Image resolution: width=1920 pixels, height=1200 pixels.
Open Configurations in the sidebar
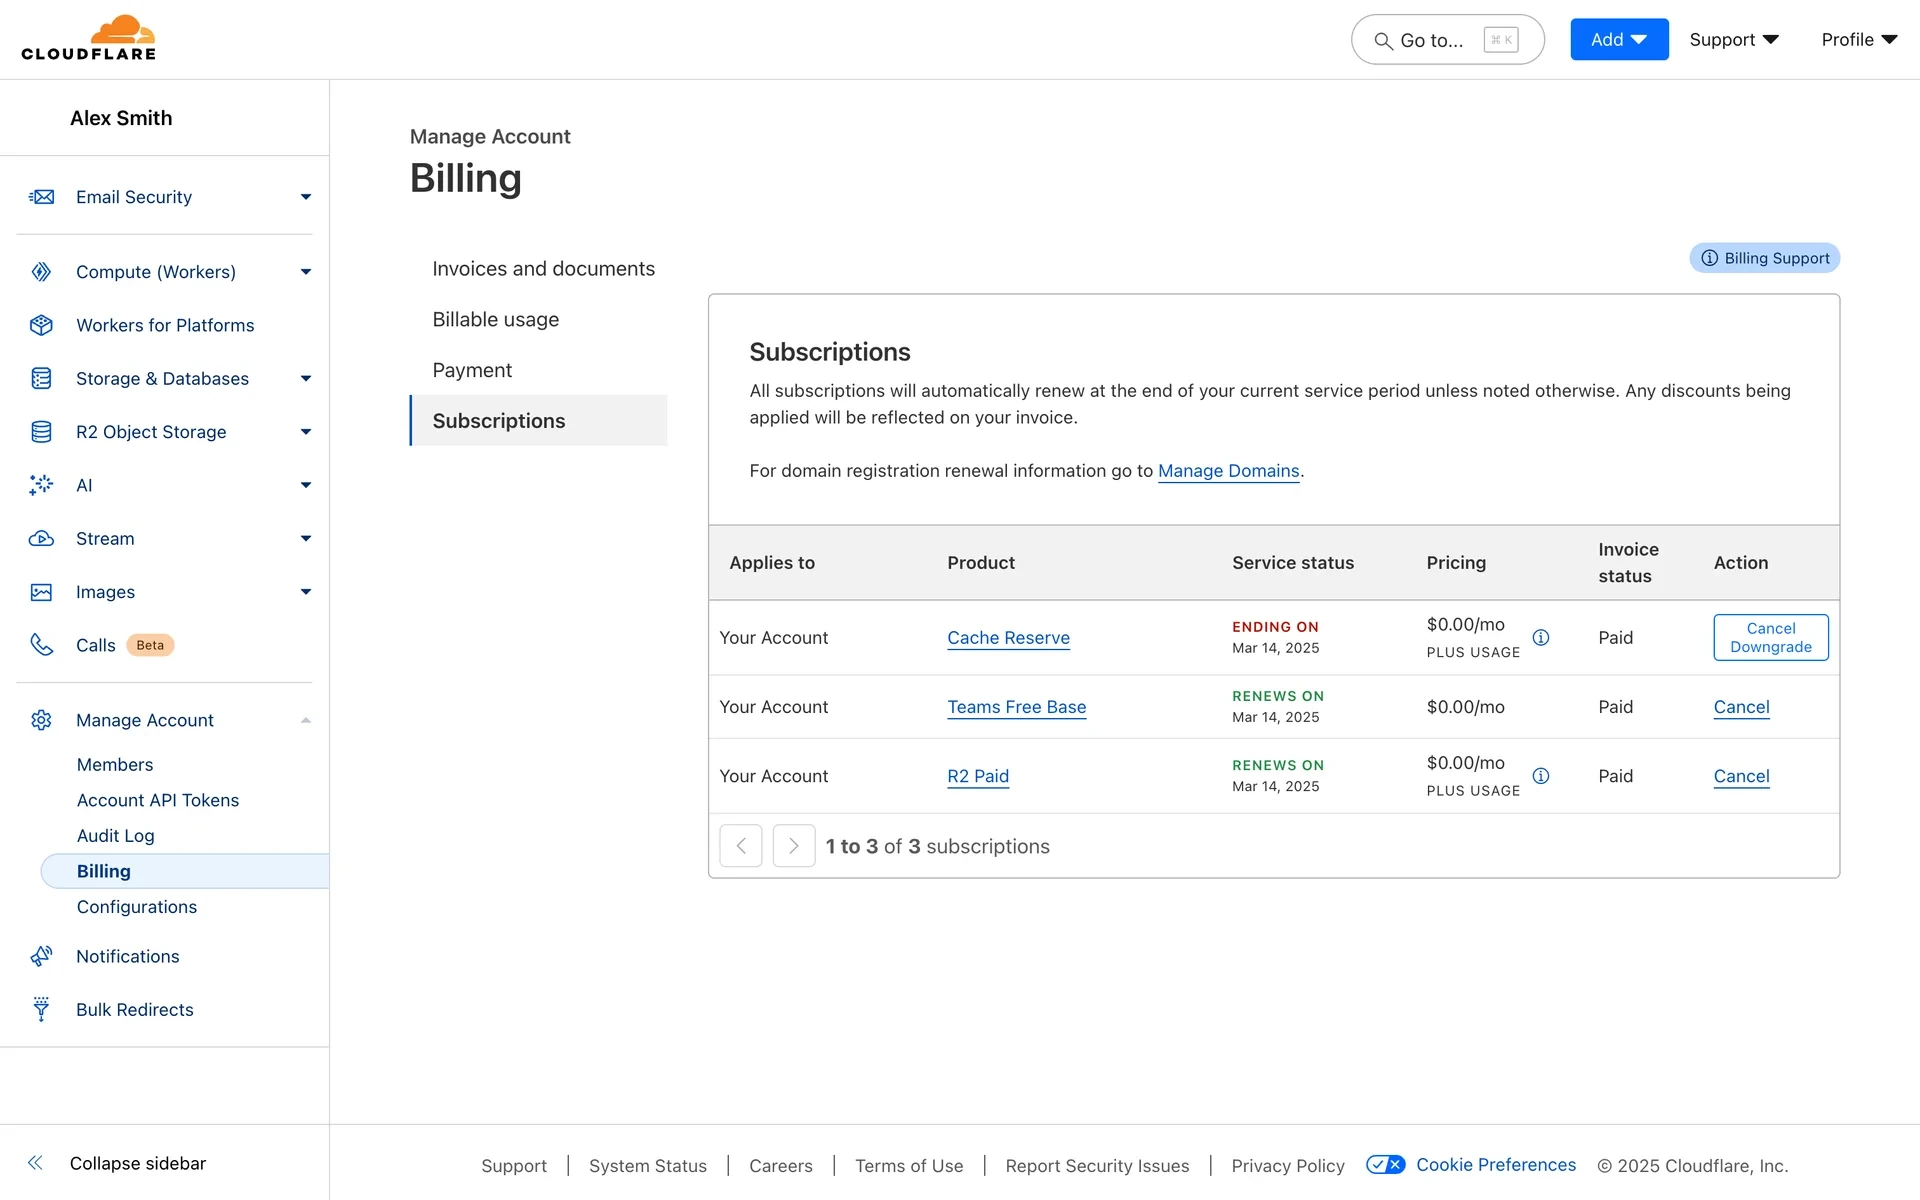137,906
